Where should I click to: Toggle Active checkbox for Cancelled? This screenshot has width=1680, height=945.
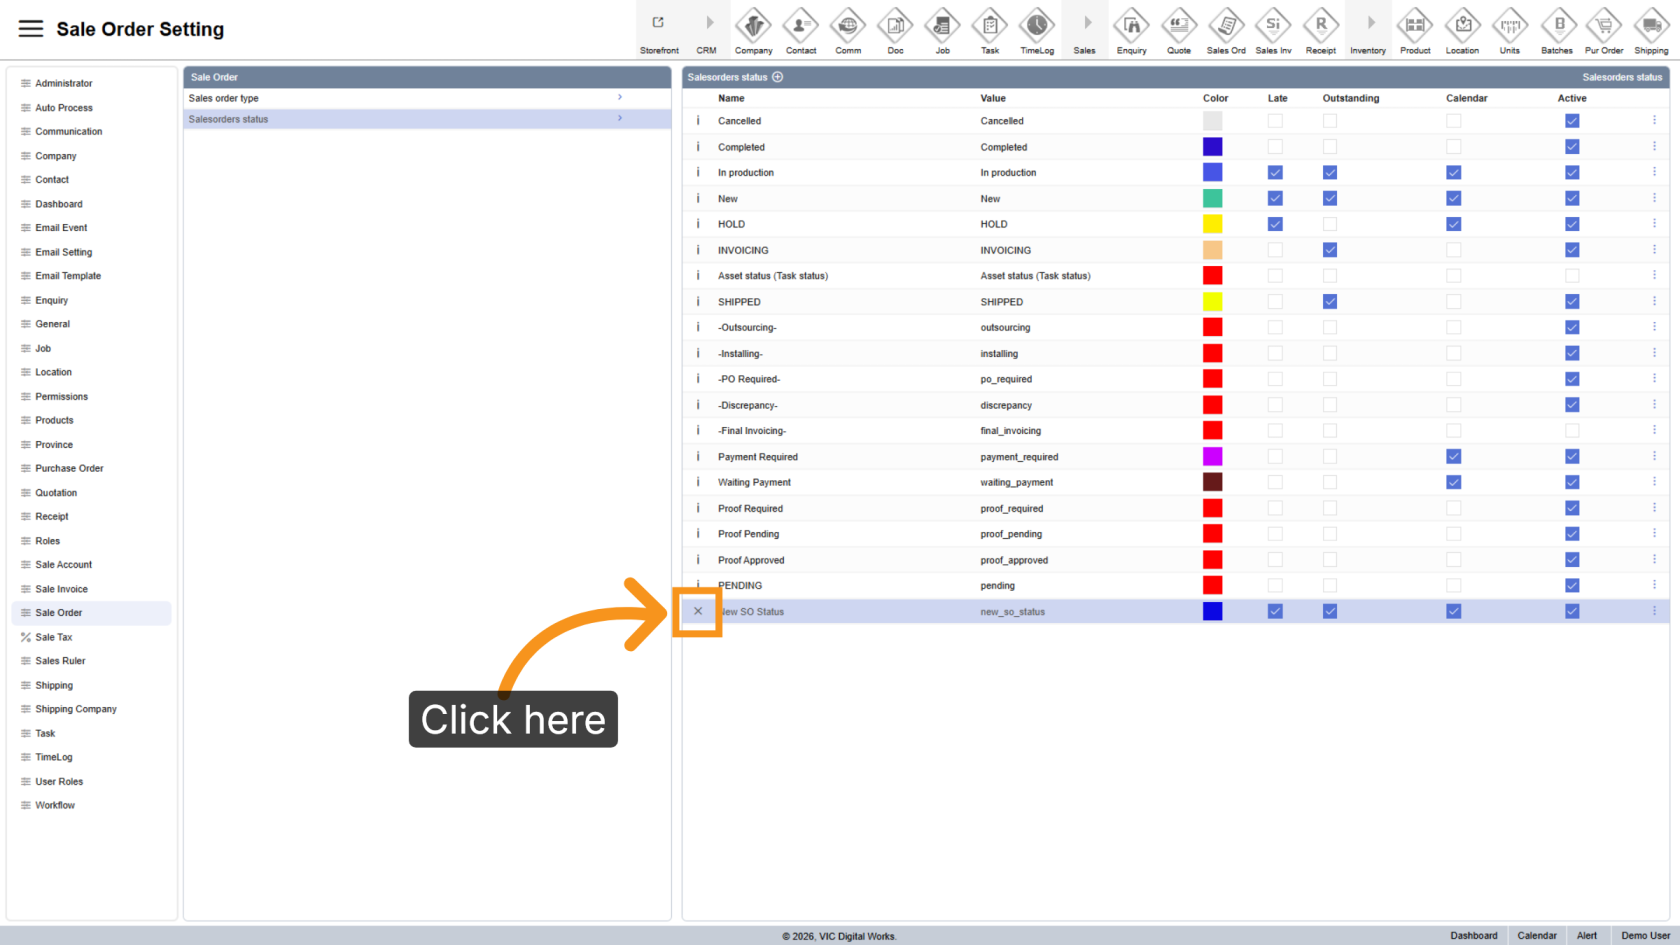1572,120
